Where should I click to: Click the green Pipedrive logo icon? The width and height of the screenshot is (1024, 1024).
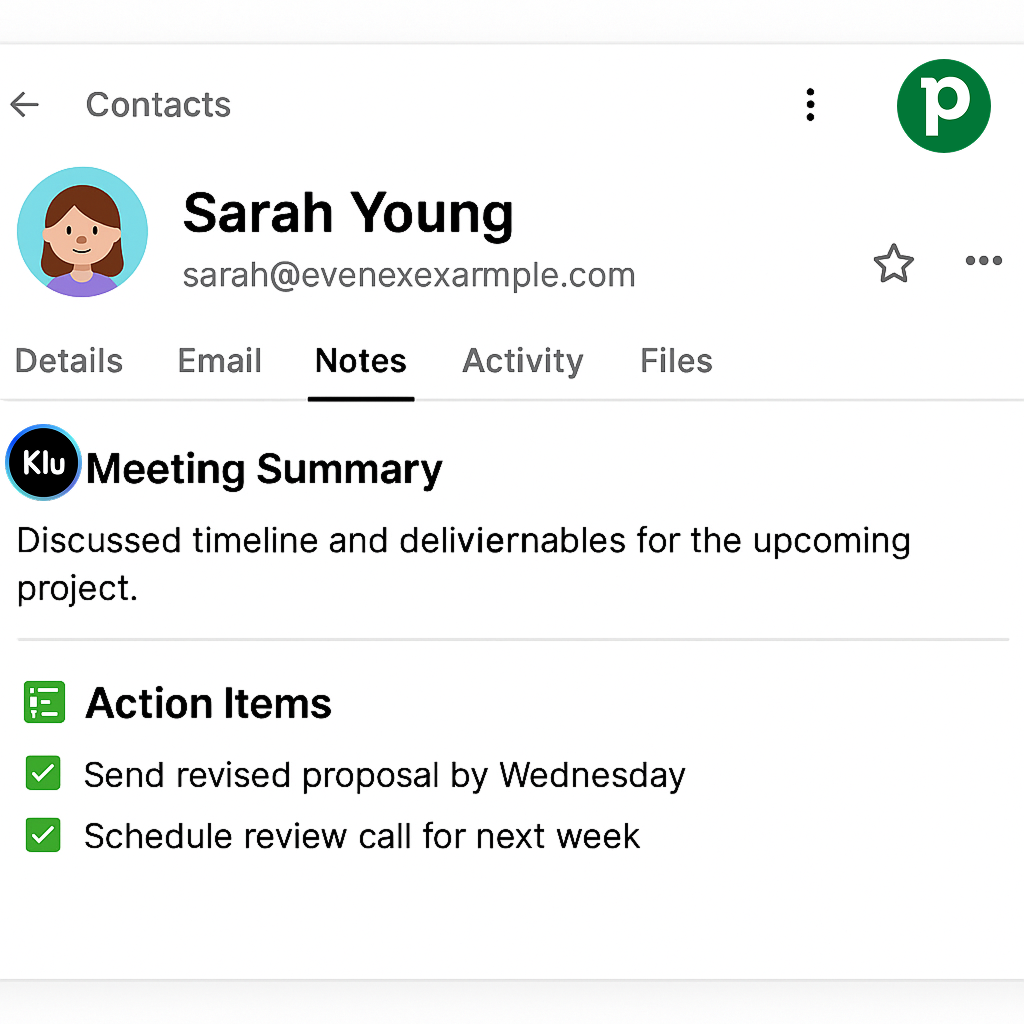pyautogui.click(x=943, y=105)
